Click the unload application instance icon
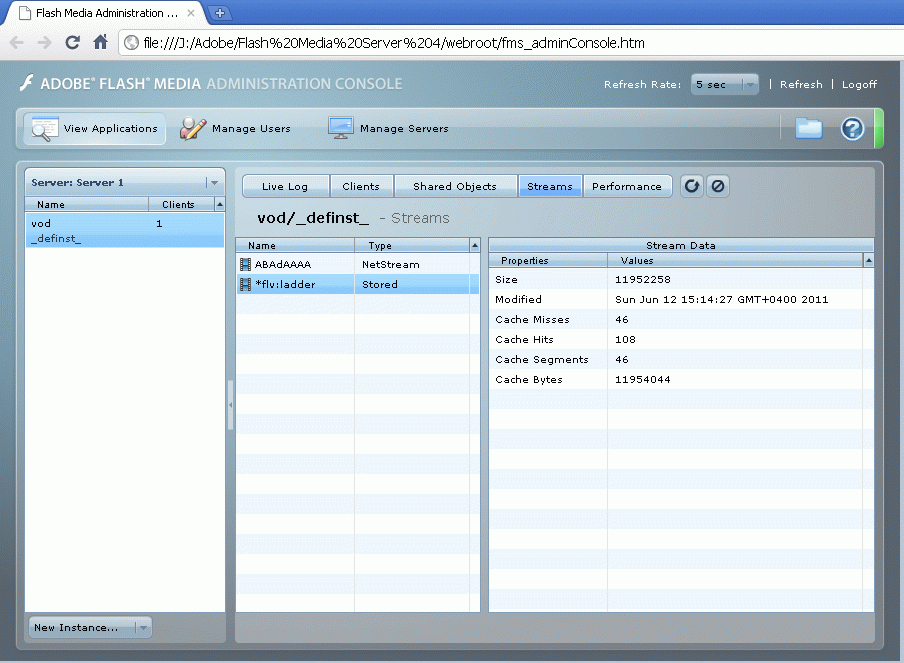 coord(718,186)
